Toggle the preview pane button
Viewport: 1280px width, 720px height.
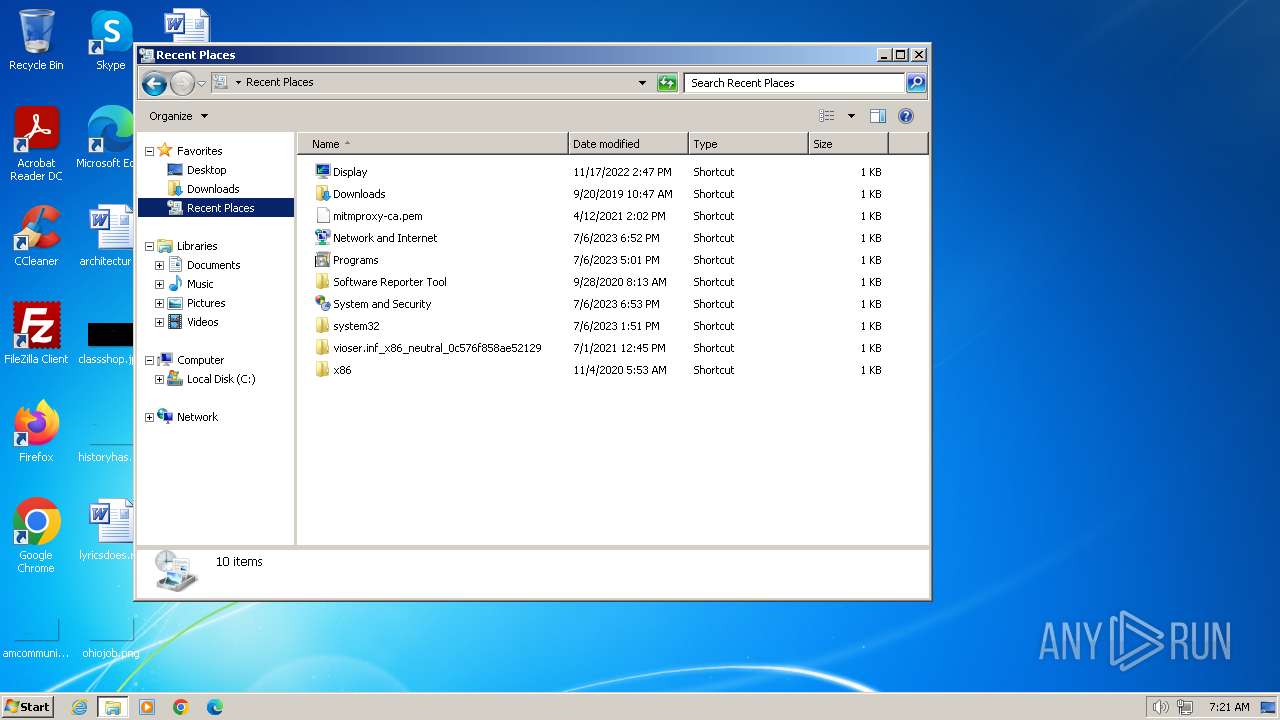click(878, 116)
